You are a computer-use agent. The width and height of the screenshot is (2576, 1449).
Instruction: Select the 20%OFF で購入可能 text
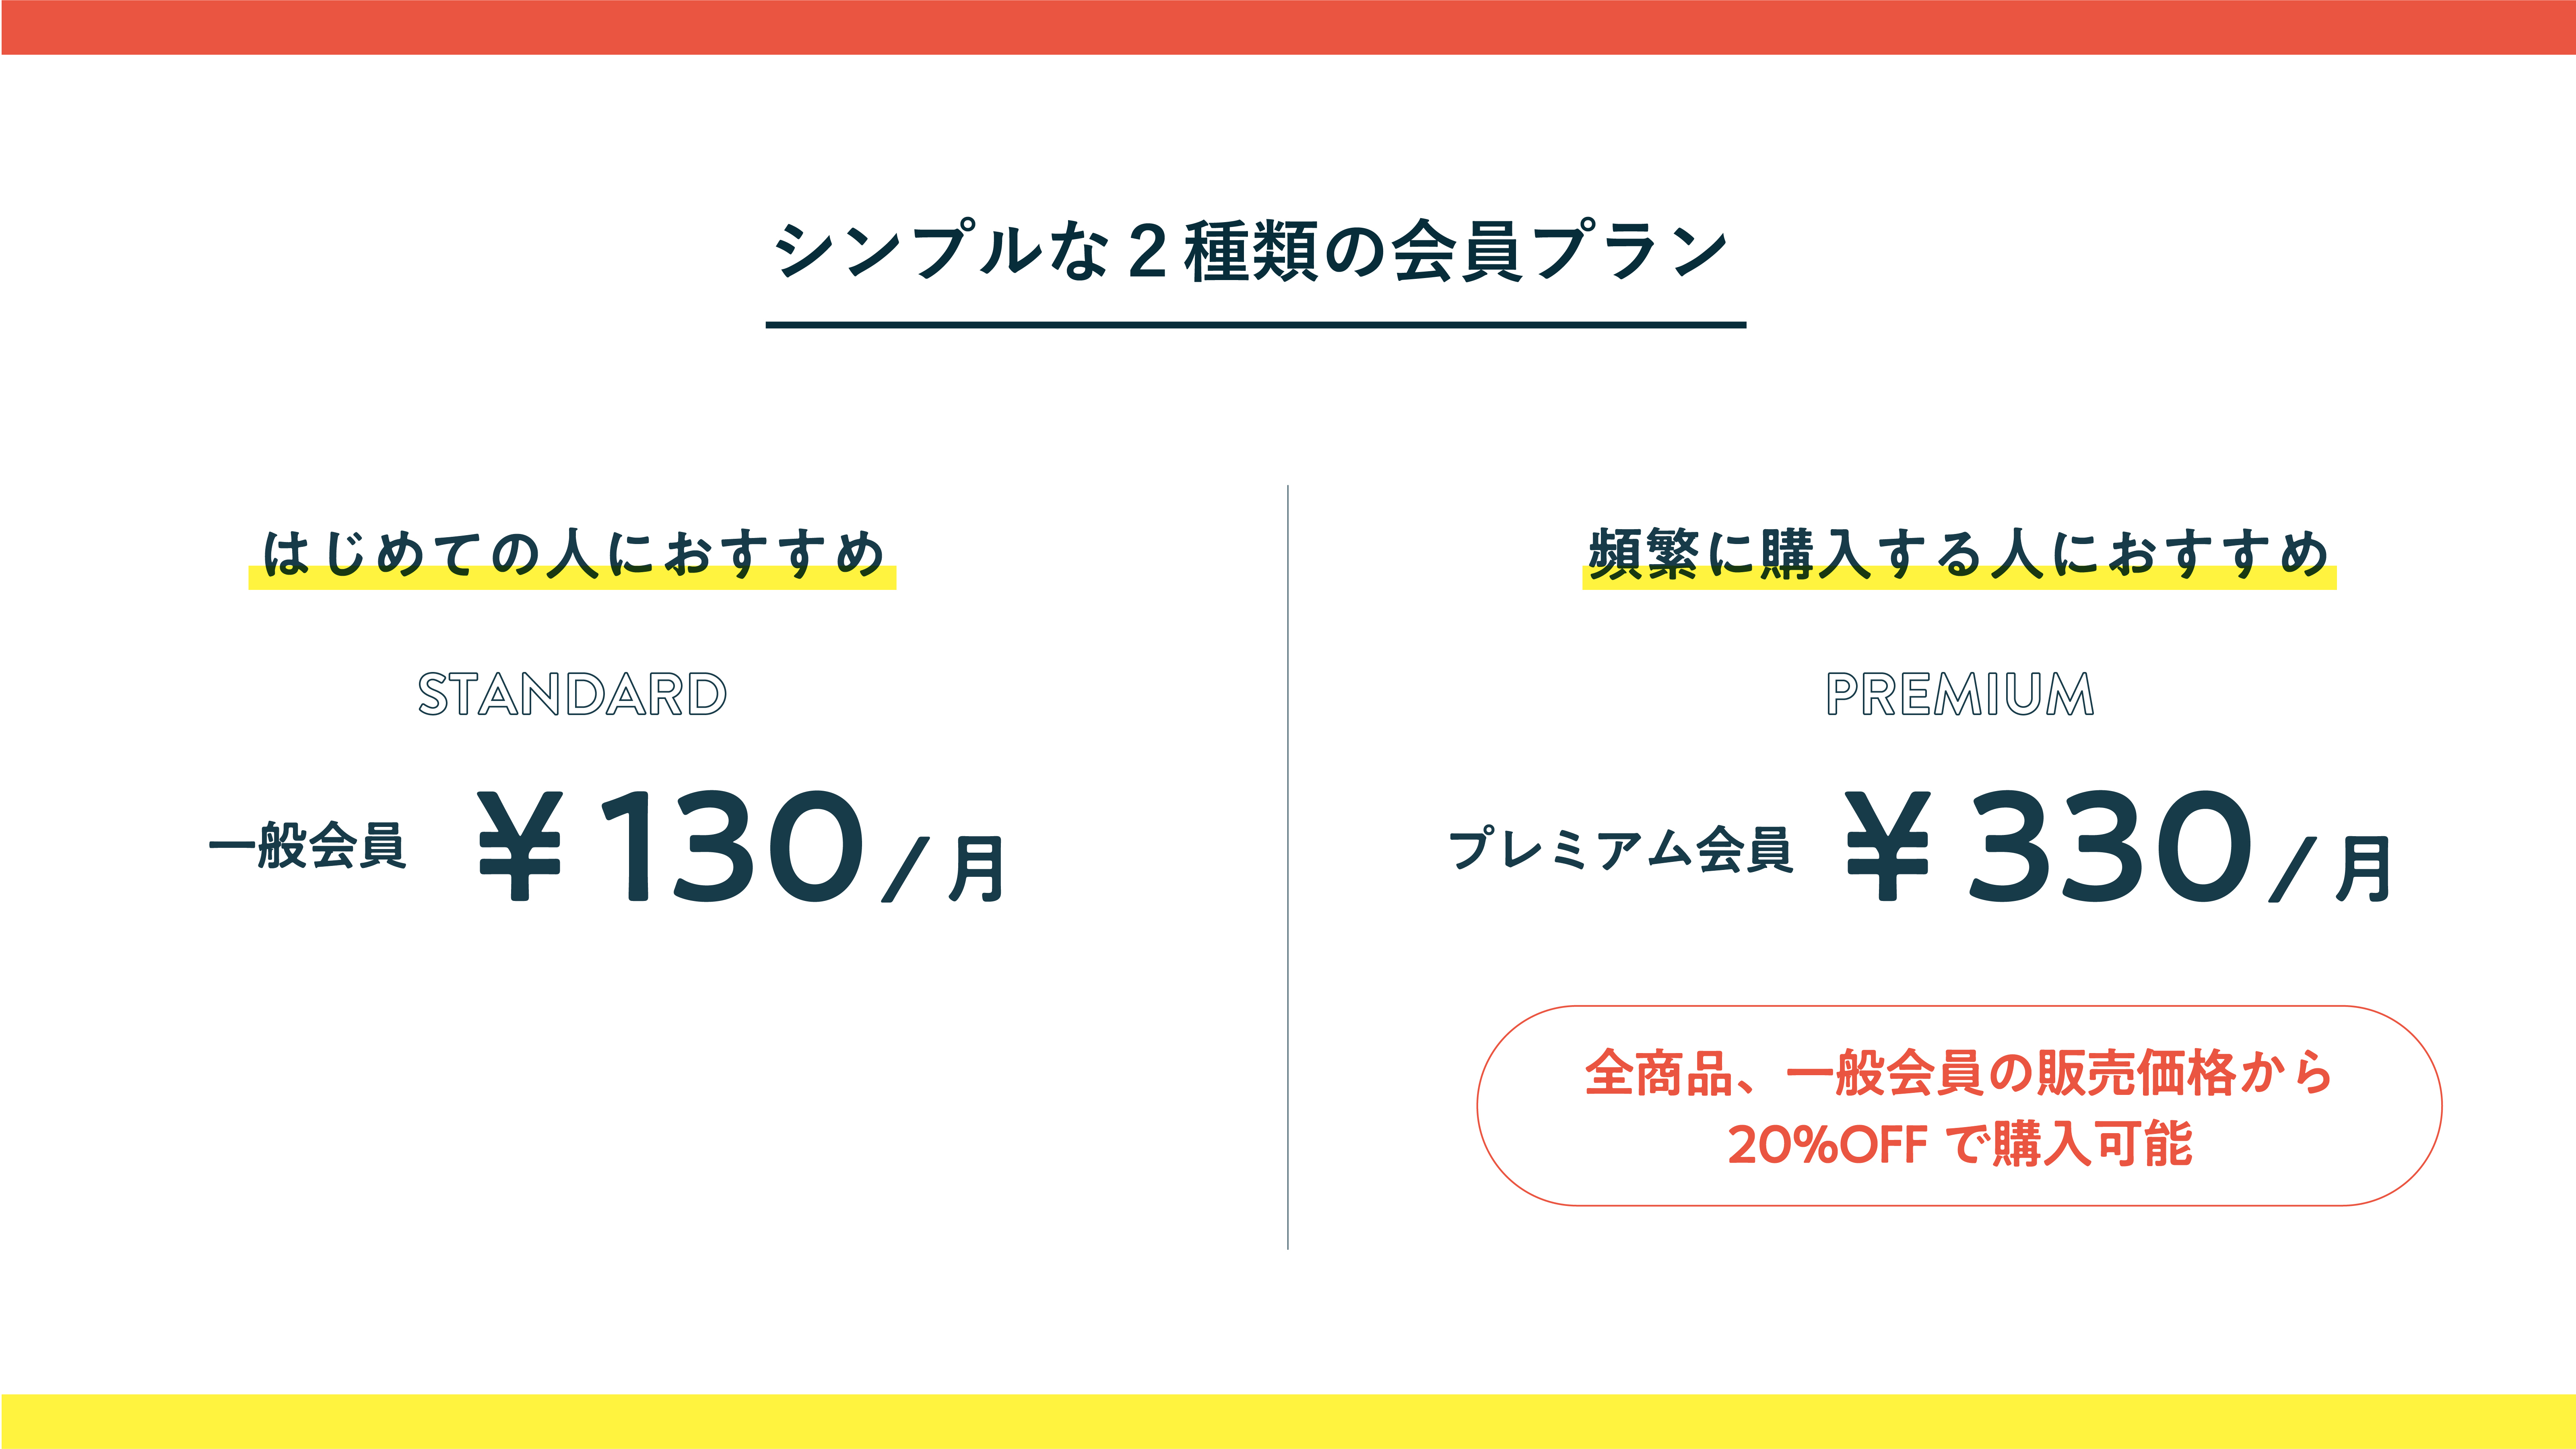tap(1958, 1144)
